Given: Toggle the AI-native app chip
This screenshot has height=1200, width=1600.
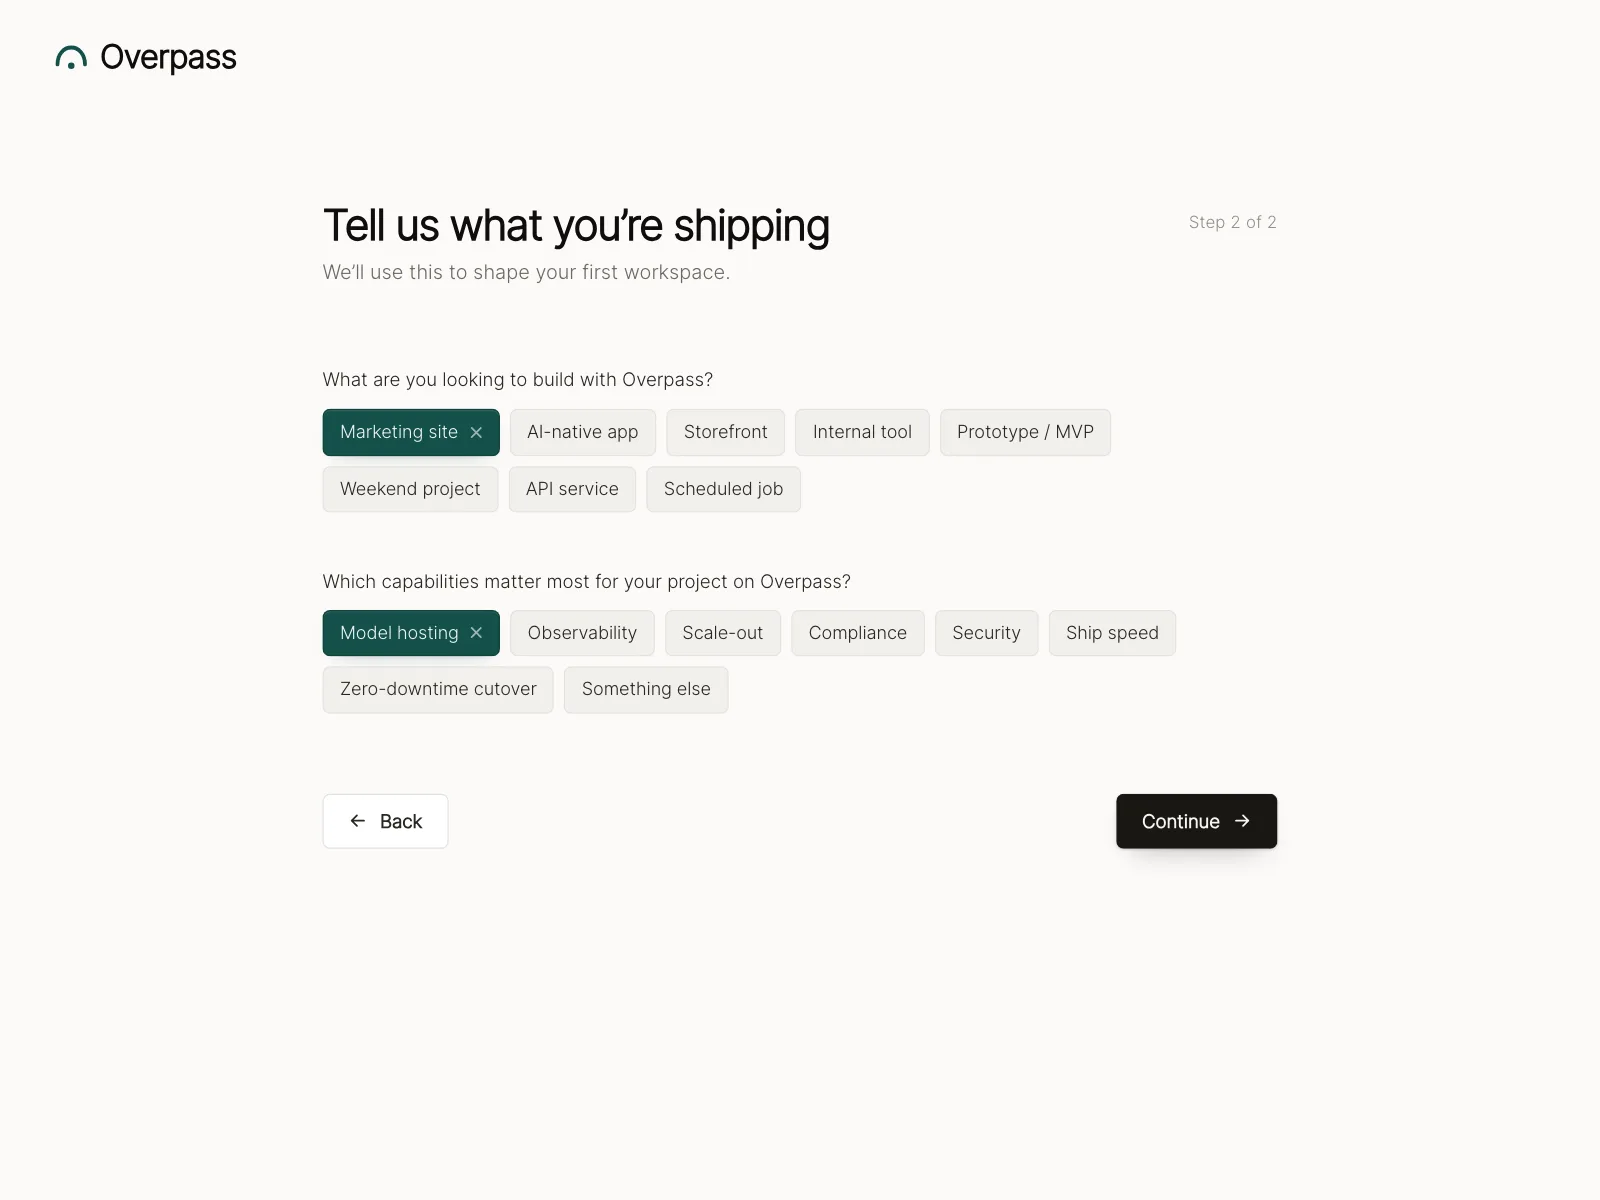Looking at the screenshot, I should coord(583,432).
